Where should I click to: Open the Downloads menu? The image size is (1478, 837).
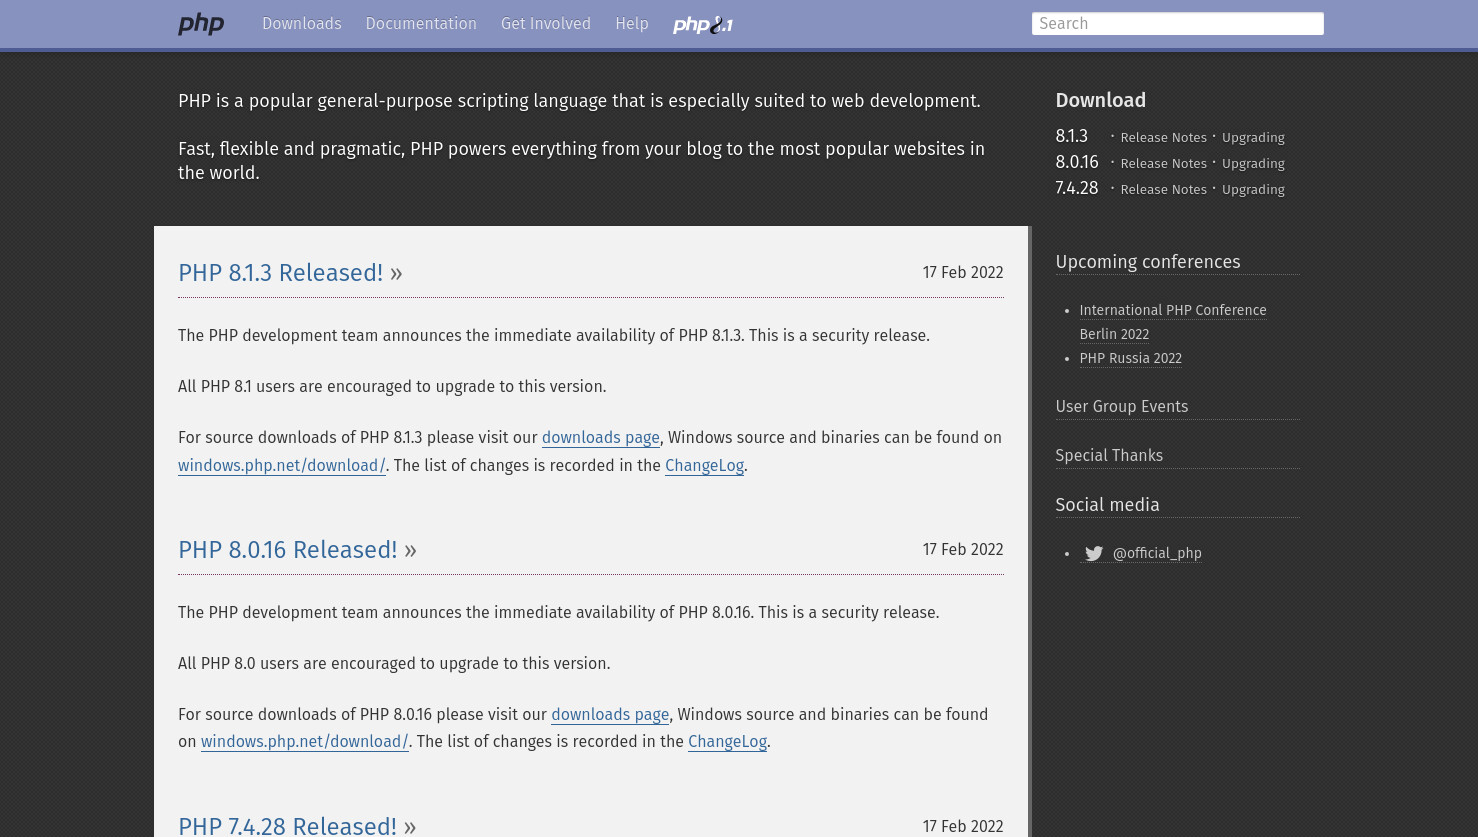click(x=302, y=24)
